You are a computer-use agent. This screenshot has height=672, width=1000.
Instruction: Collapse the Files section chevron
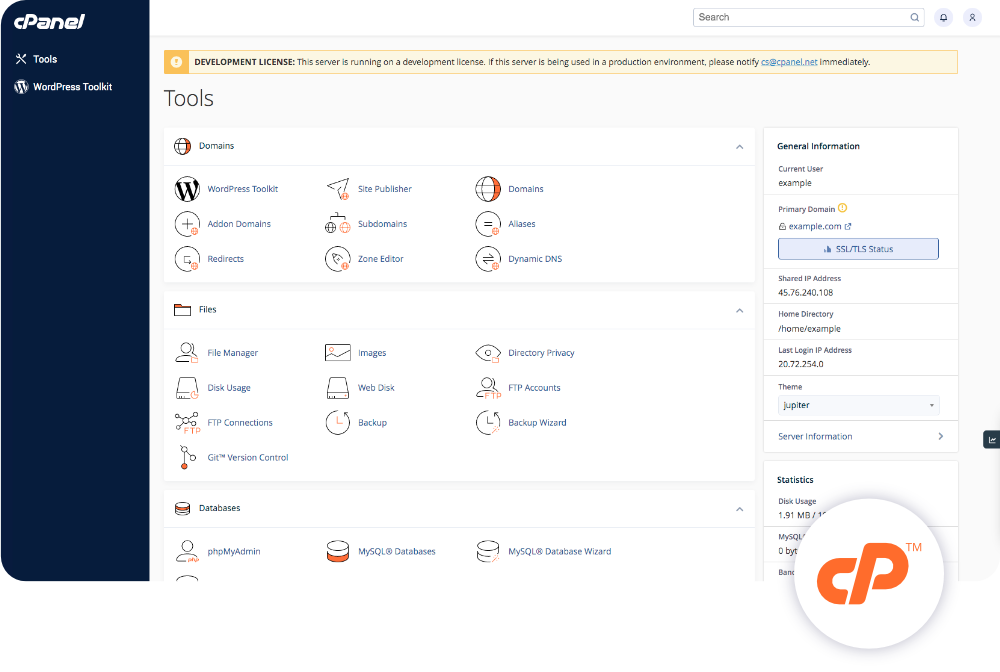coord(740,311)
